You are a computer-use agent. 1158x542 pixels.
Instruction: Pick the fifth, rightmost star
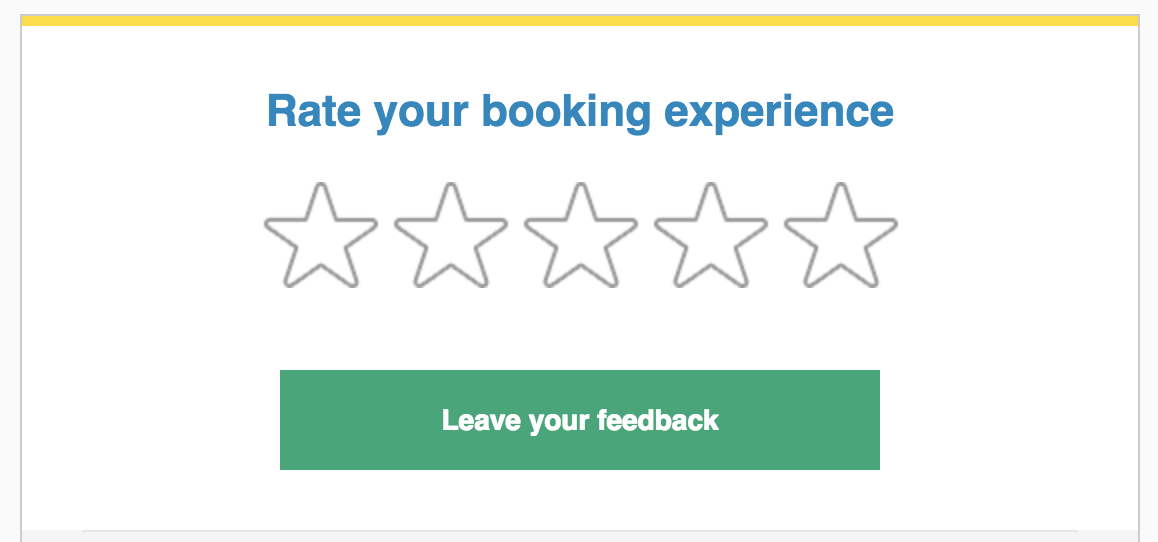(841, 236)
